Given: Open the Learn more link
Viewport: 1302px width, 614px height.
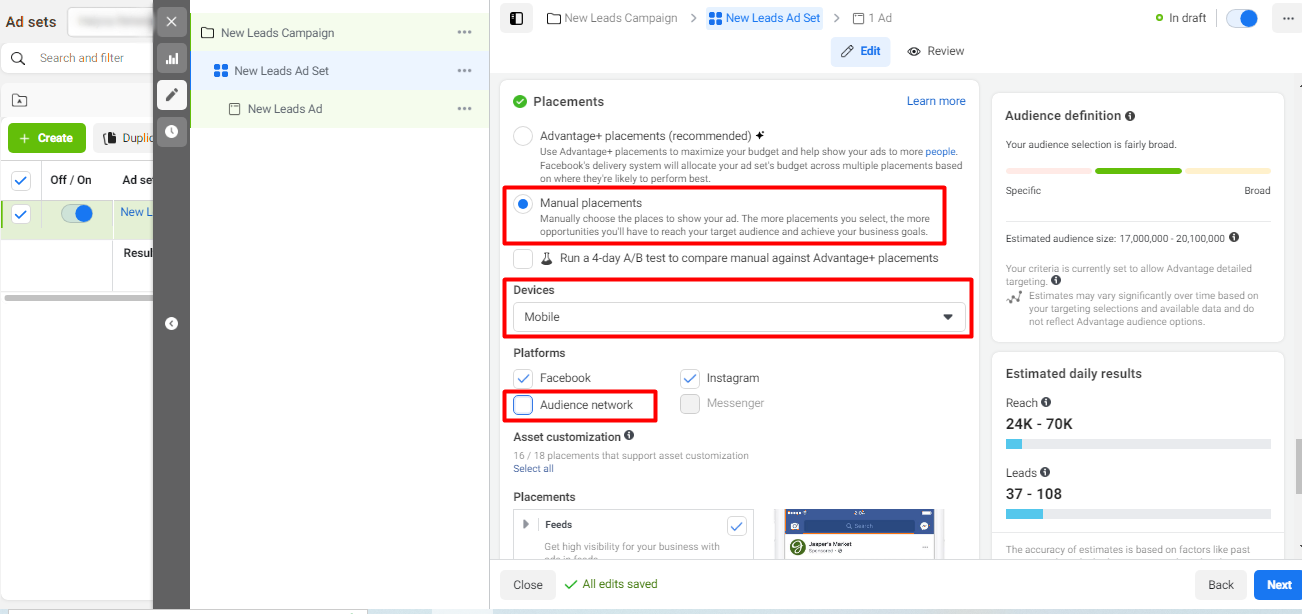Looking at the screenshot, I should point(936,101).
